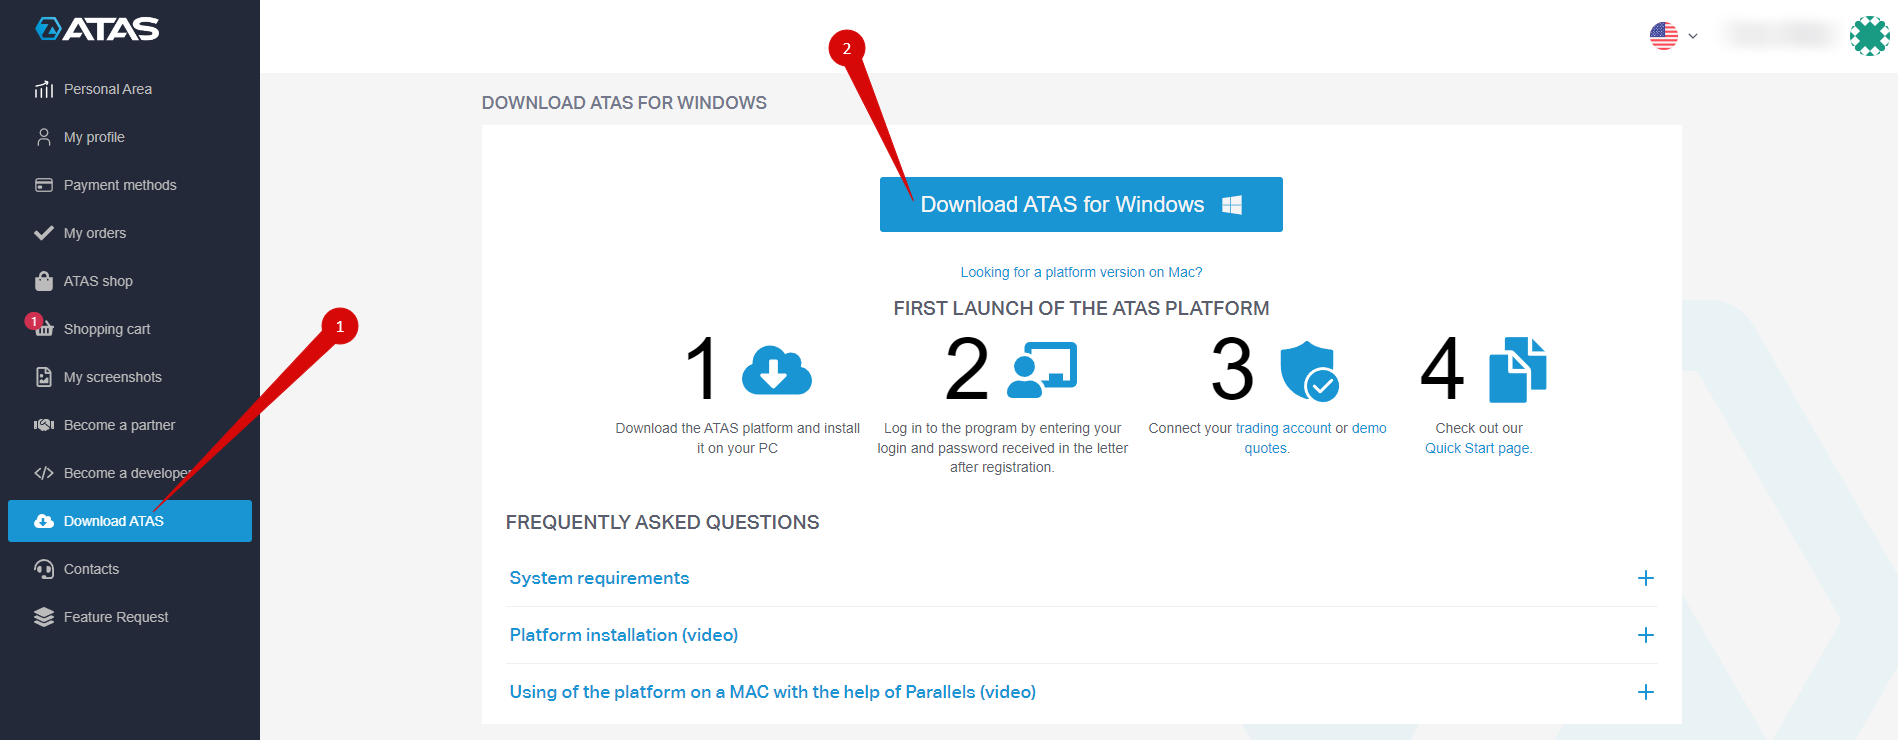Screen dimensions: 1898x740
Task: Click the ATAS logo in sidebar
Action: point(97,29)
